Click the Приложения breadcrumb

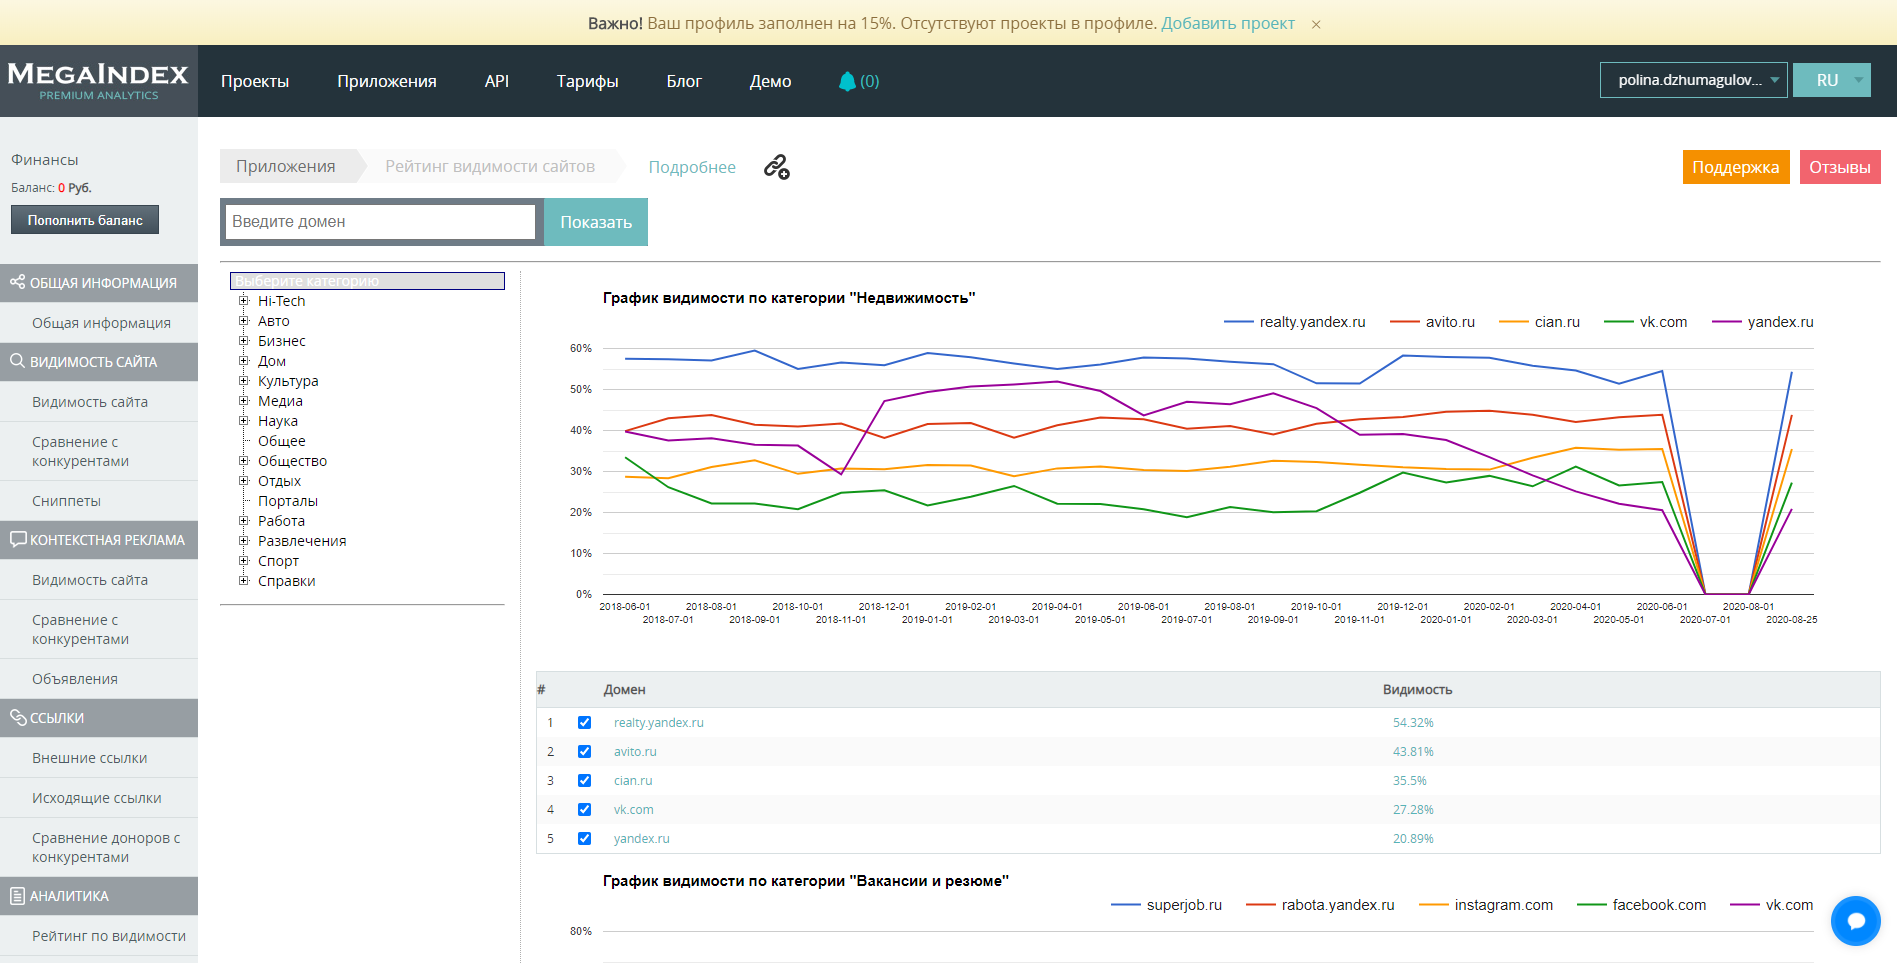click(286, 166)
